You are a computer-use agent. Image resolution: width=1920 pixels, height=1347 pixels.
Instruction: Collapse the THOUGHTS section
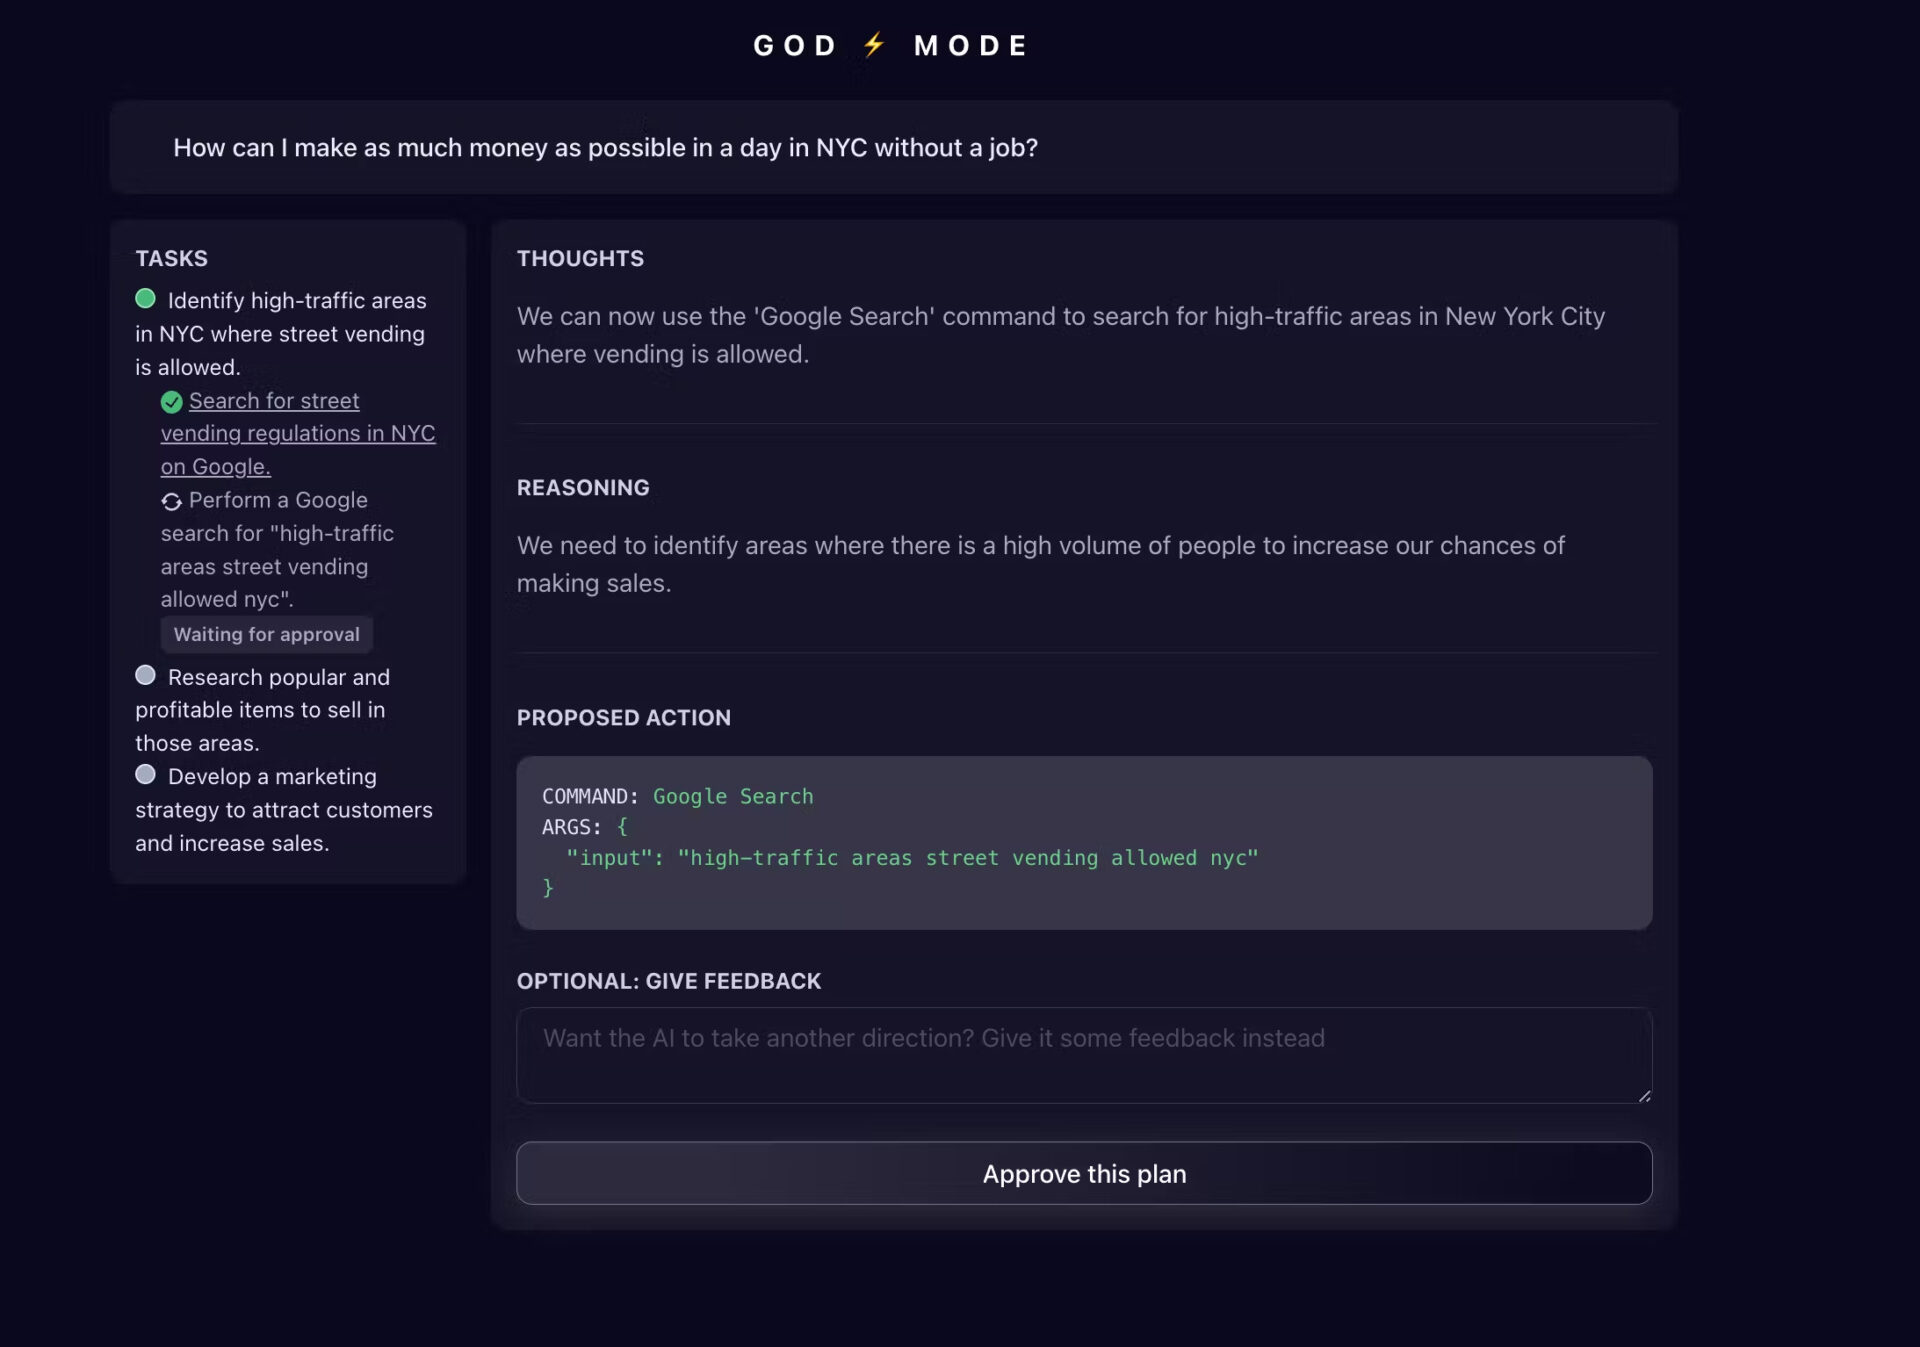pyautogui.click(x=580, y=258)
